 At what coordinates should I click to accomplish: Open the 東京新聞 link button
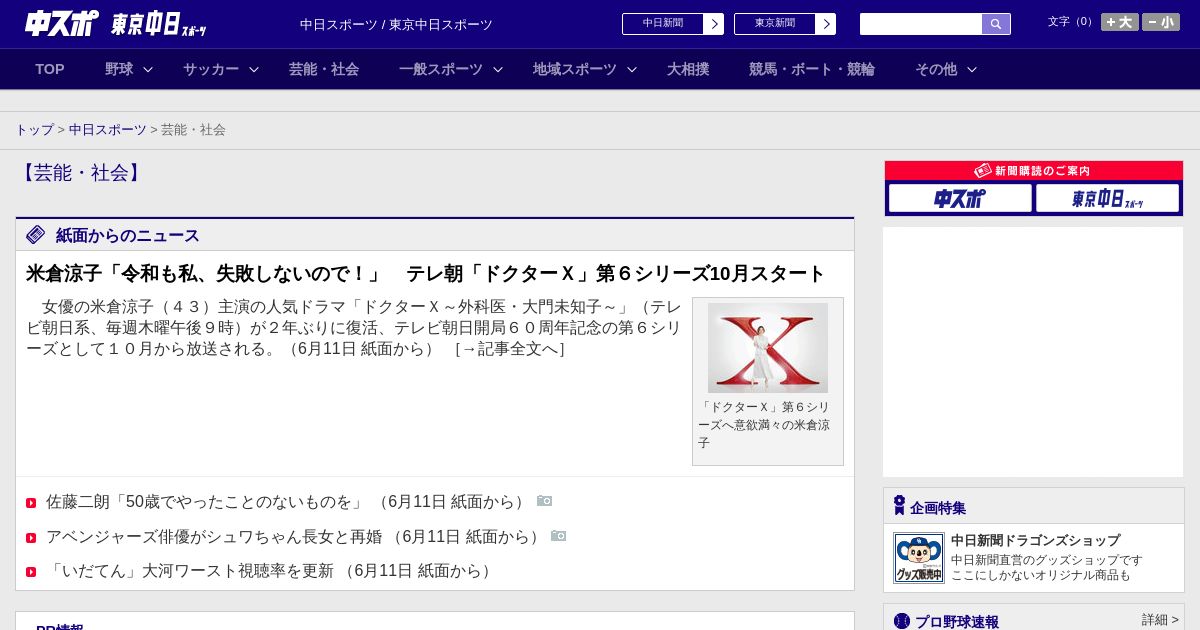click(x=775, y=24)
